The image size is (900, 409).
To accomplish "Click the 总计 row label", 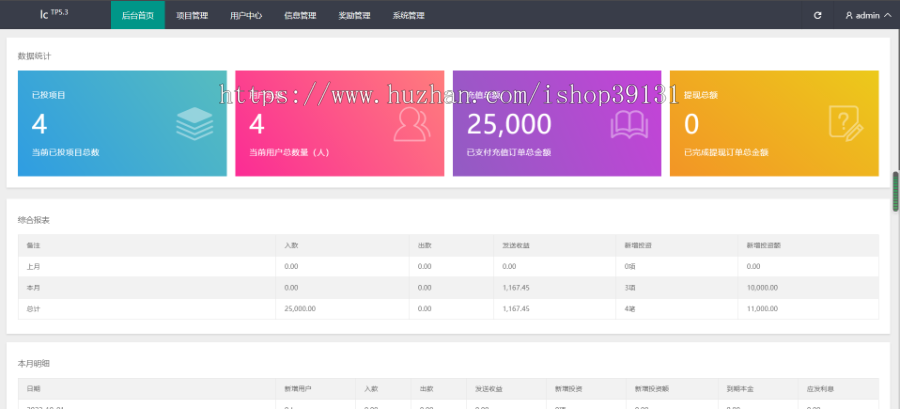I will (x=33, y=309).
